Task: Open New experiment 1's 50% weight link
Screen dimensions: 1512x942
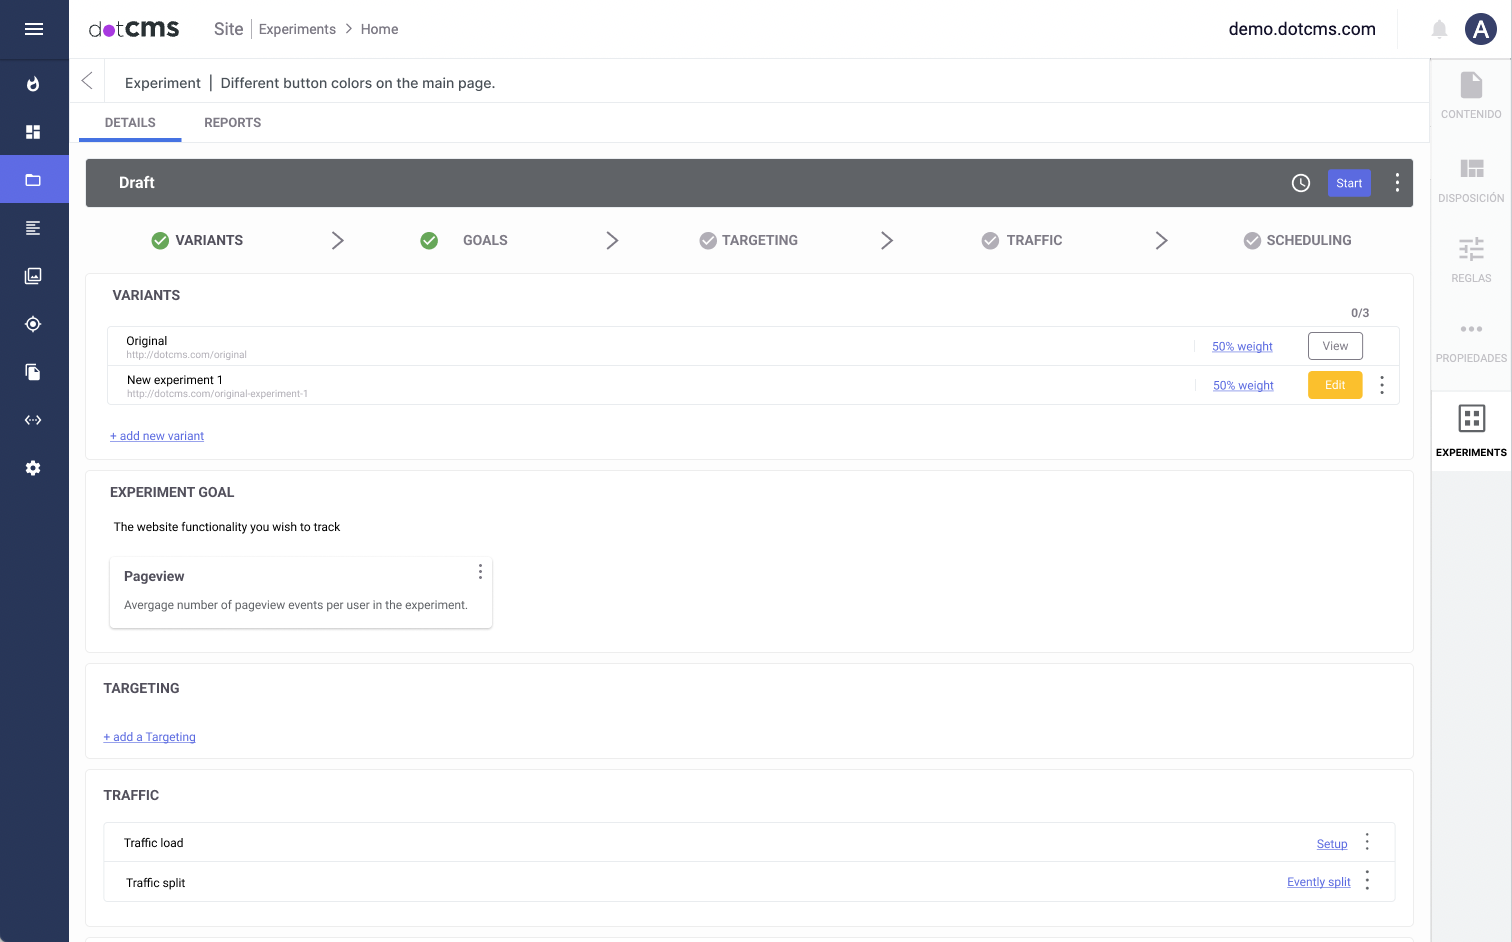Action: click(x=1243, y=385)
